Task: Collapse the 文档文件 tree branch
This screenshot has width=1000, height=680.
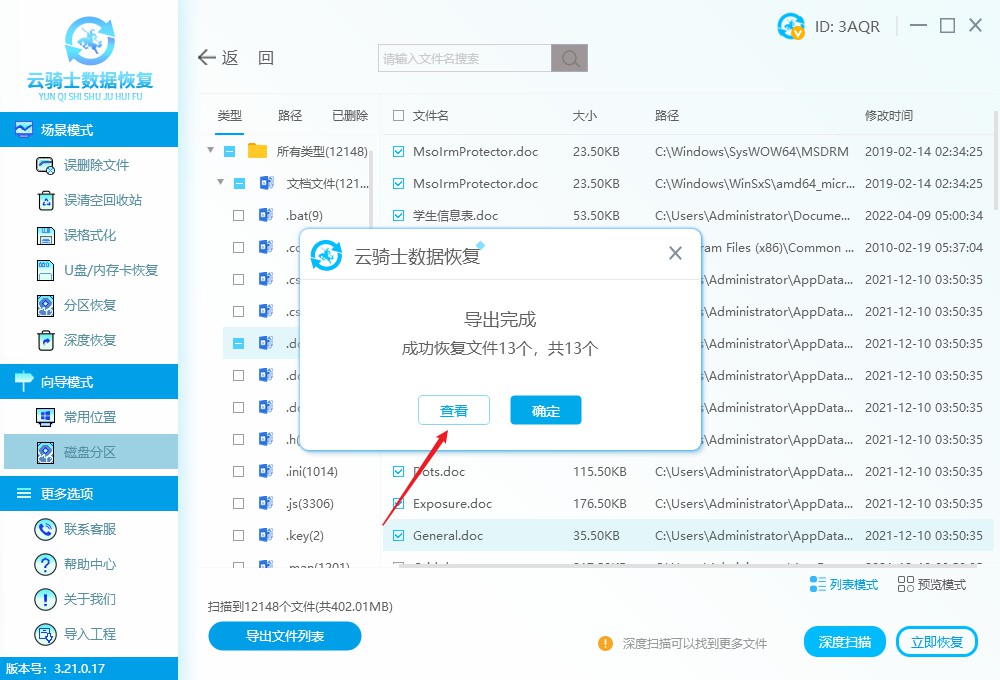Action: coord(221,183)
